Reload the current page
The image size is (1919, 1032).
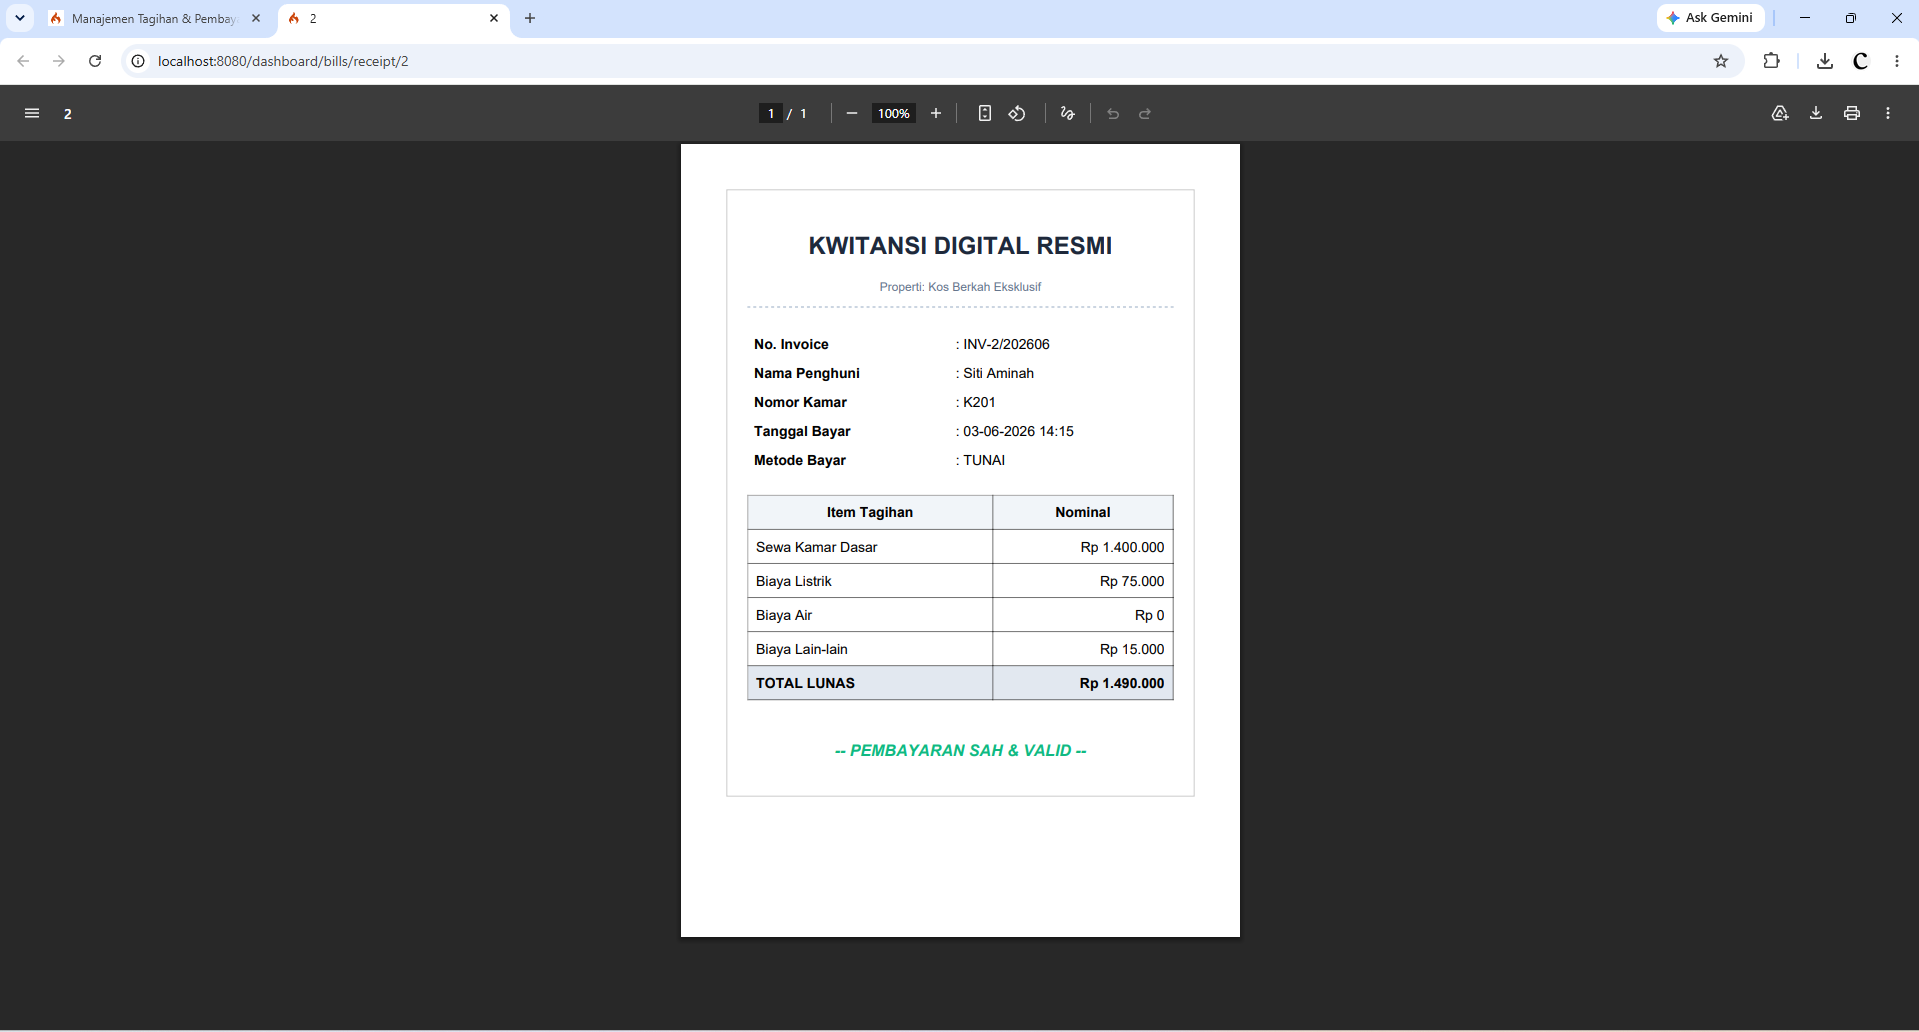[x=95, y=61]
